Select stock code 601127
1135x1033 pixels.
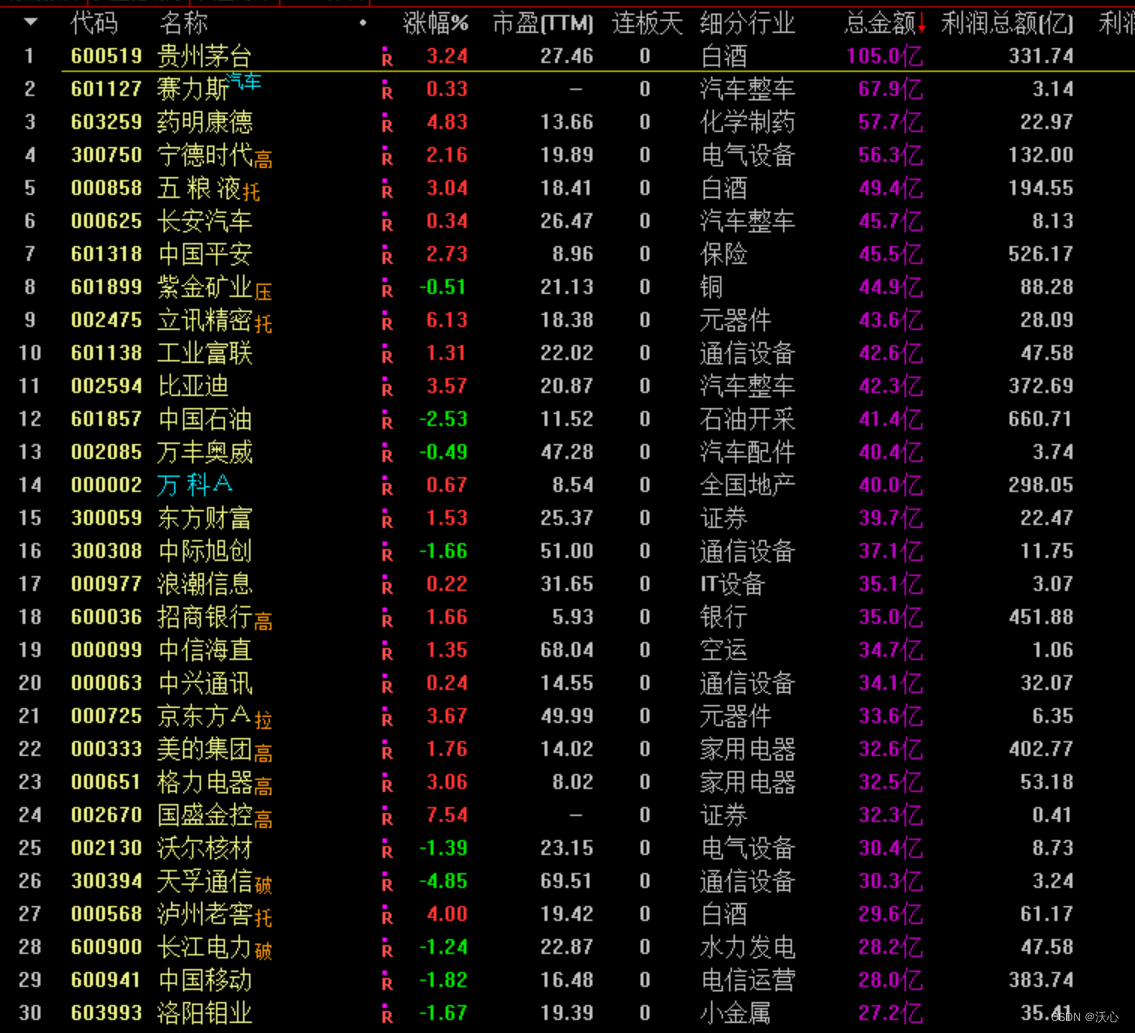tap(106, 89)
